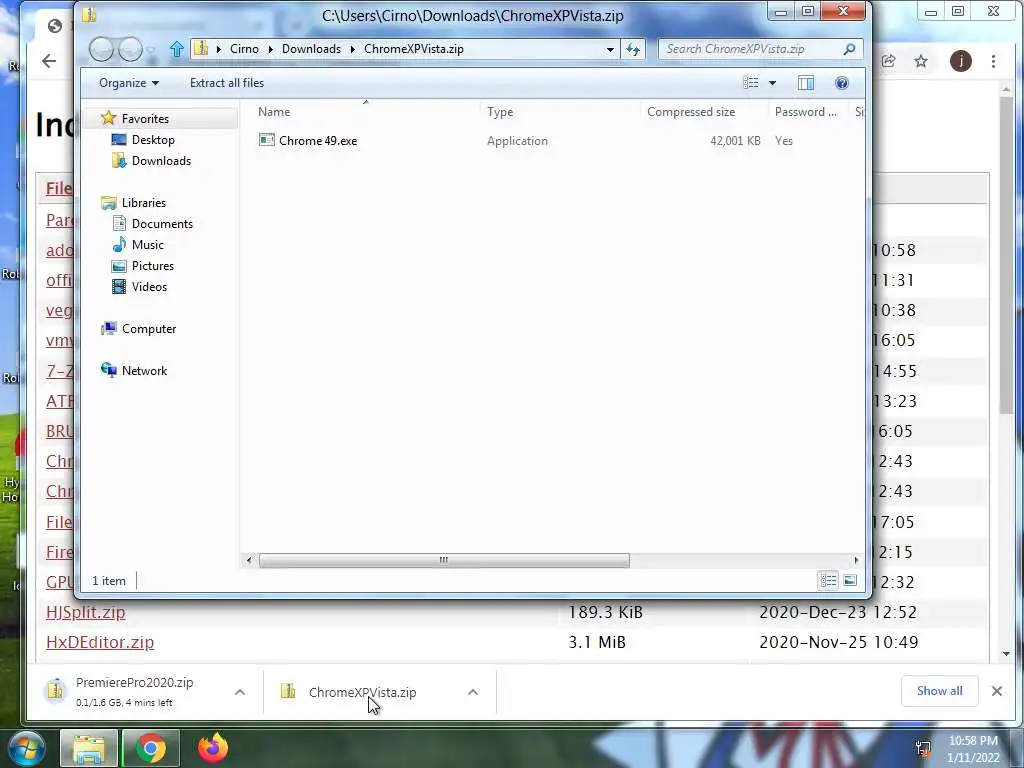Click the network tray icon

[x=923, y=749]
